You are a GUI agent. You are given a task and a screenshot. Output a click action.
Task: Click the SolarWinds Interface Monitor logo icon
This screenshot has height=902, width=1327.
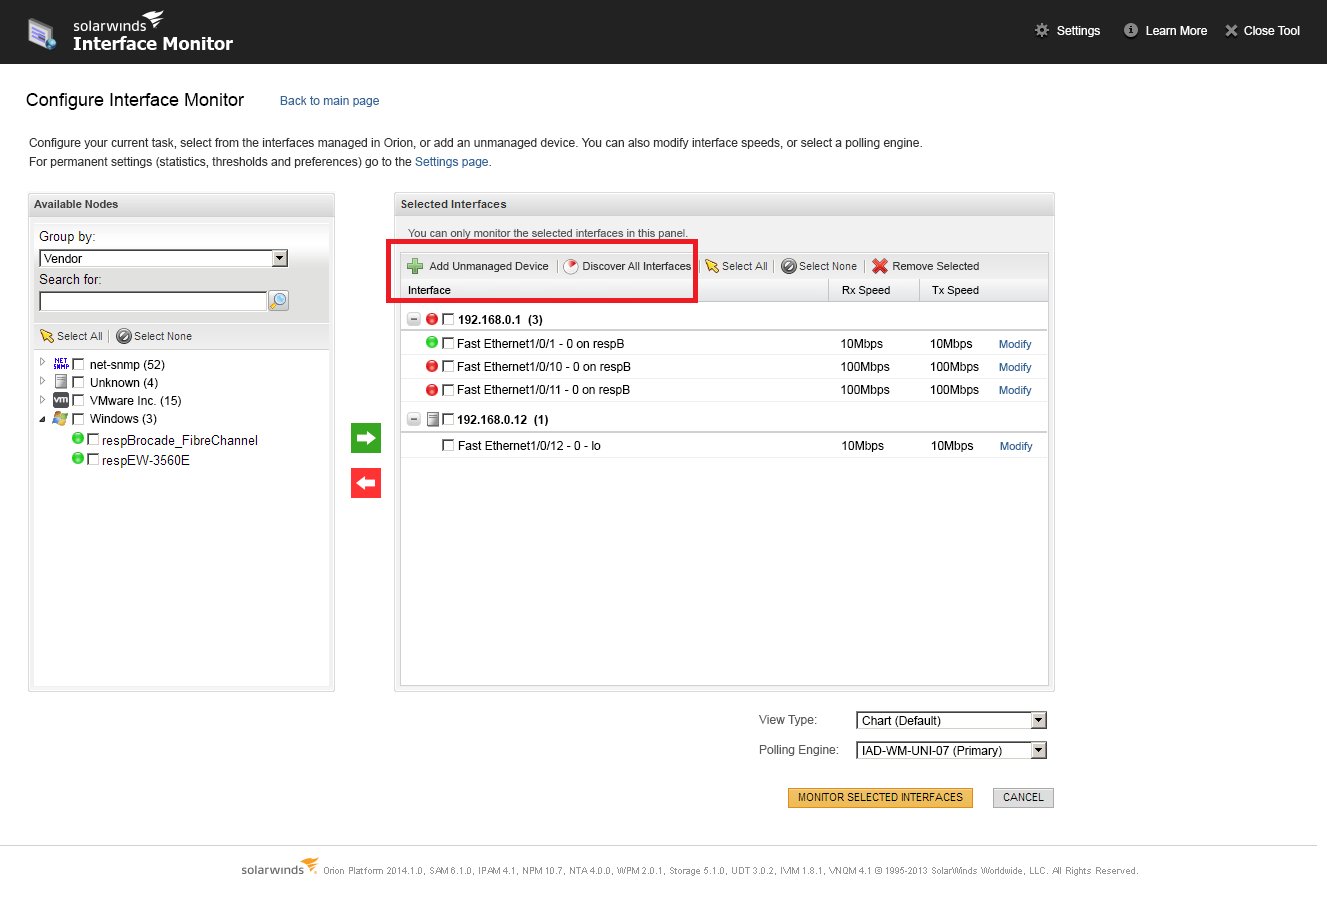pyautogui.click(x=42, y=34)
